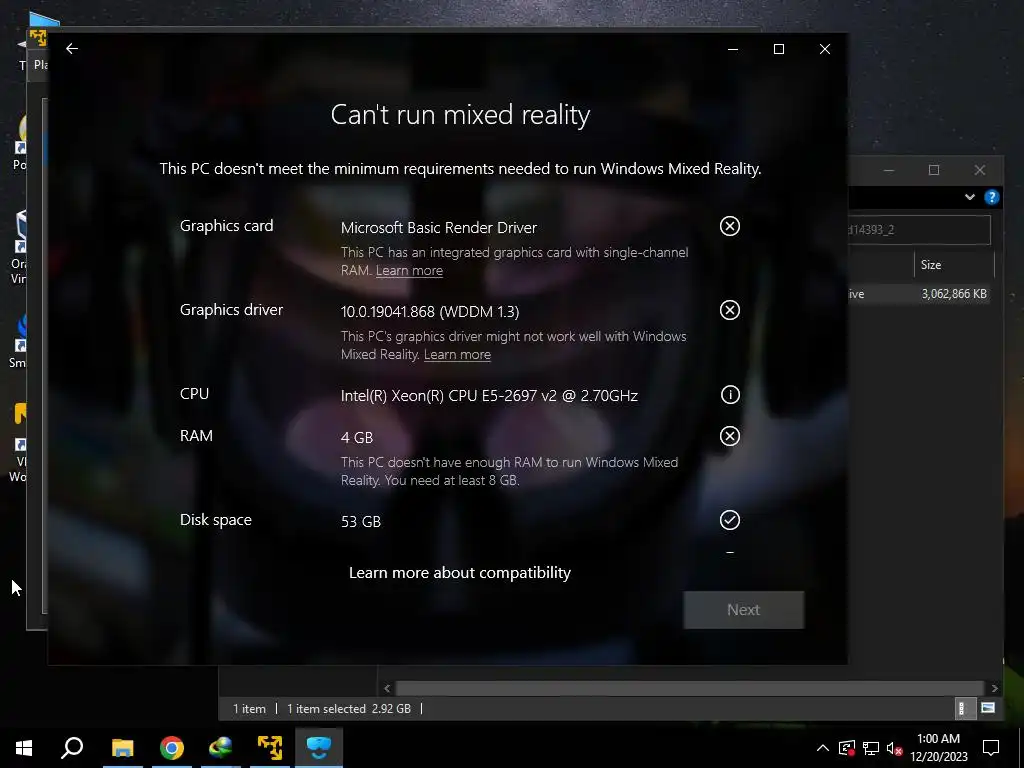Open the yellow VMware taskbar app
1024x768 pixels.
(x=270, y=748)
